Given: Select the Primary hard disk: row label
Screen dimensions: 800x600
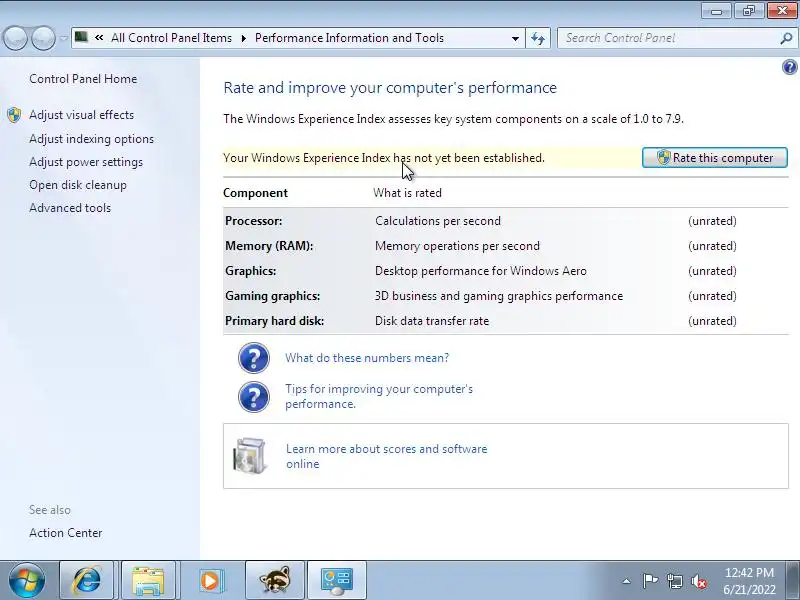Looking at the screenshot, I should pos(274,321).
